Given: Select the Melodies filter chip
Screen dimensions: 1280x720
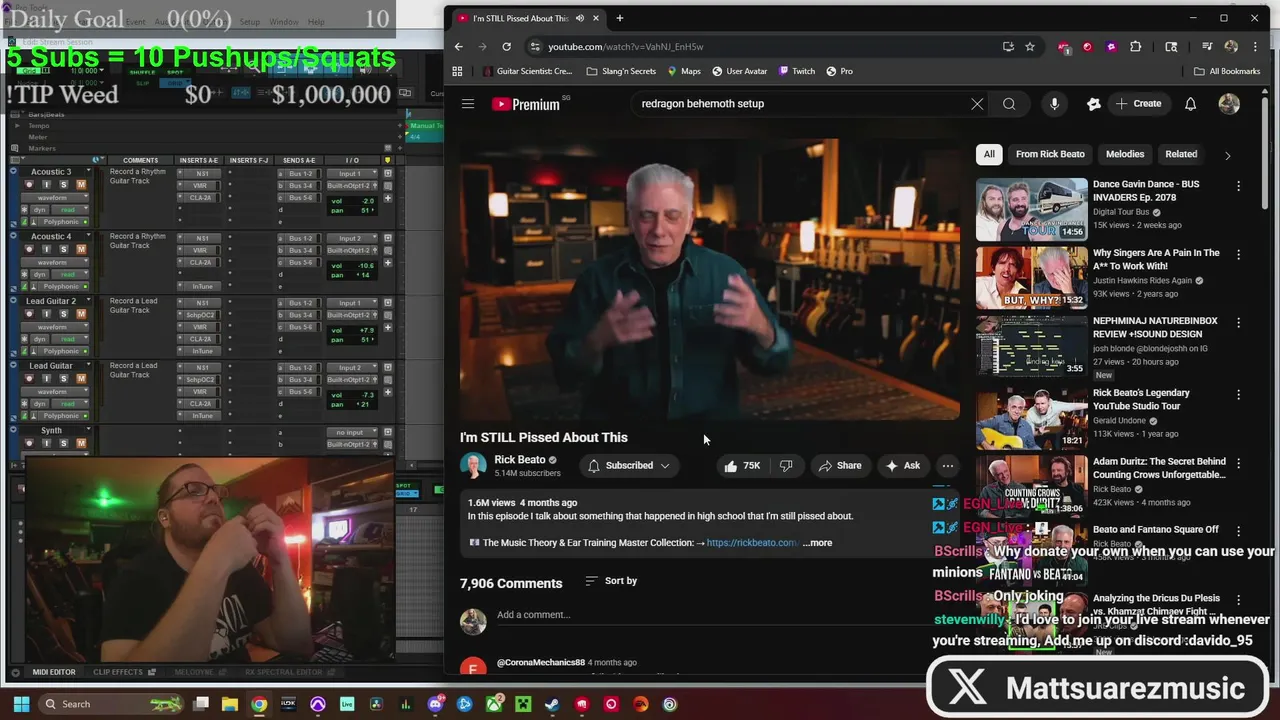Looking at the screenshot, I should 1125,154.
